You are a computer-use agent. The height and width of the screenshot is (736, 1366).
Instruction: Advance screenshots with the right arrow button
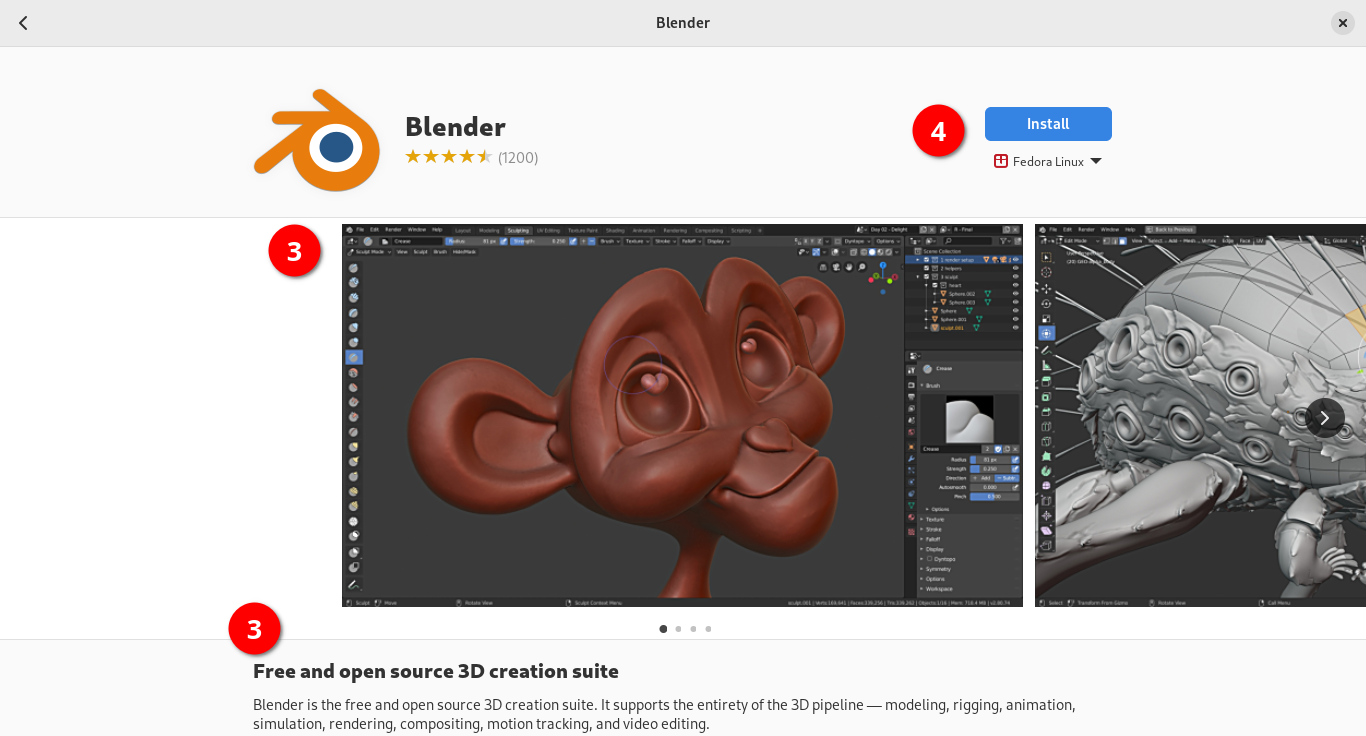tap(1324, 418)
